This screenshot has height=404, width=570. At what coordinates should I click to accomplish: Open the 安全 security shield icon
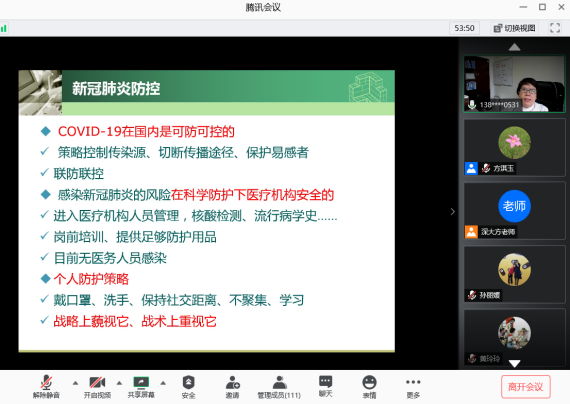[x=188, y=387]
